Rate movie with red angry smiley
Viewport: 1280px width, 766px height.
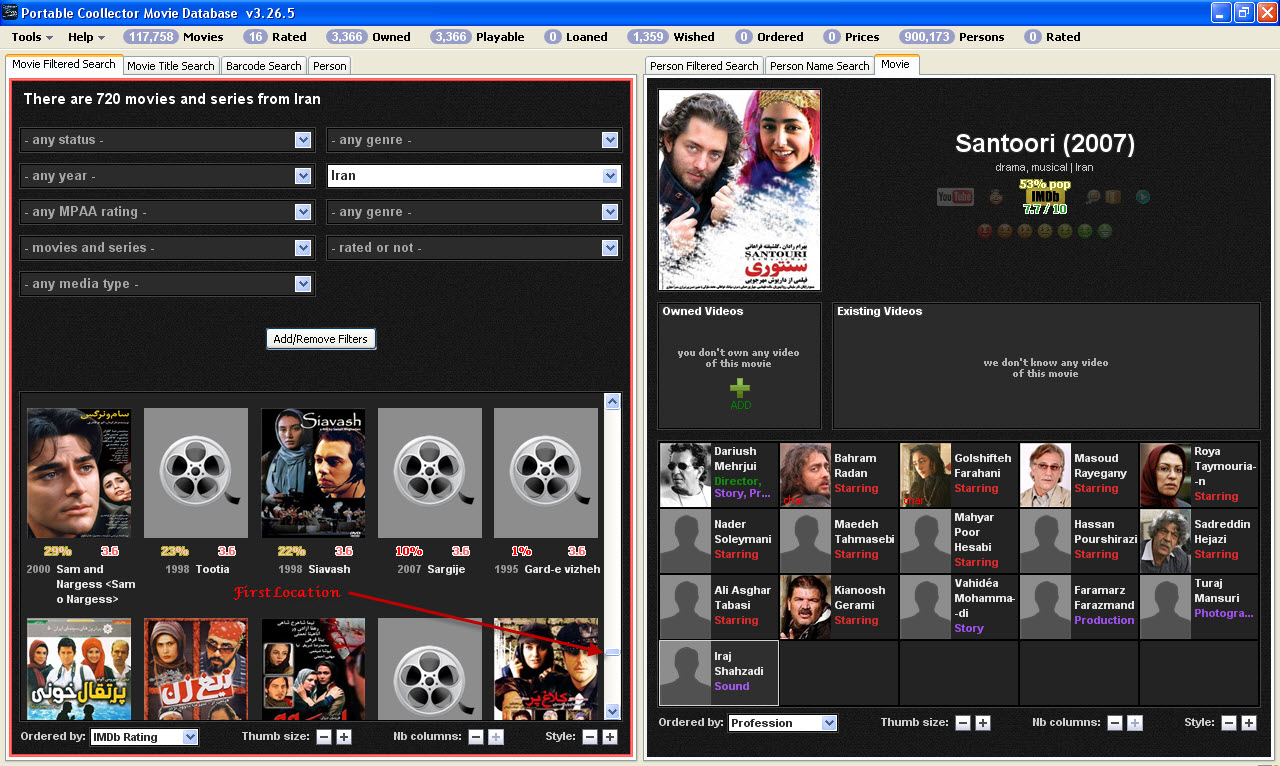pyautogui.click(x=985, y=231)
